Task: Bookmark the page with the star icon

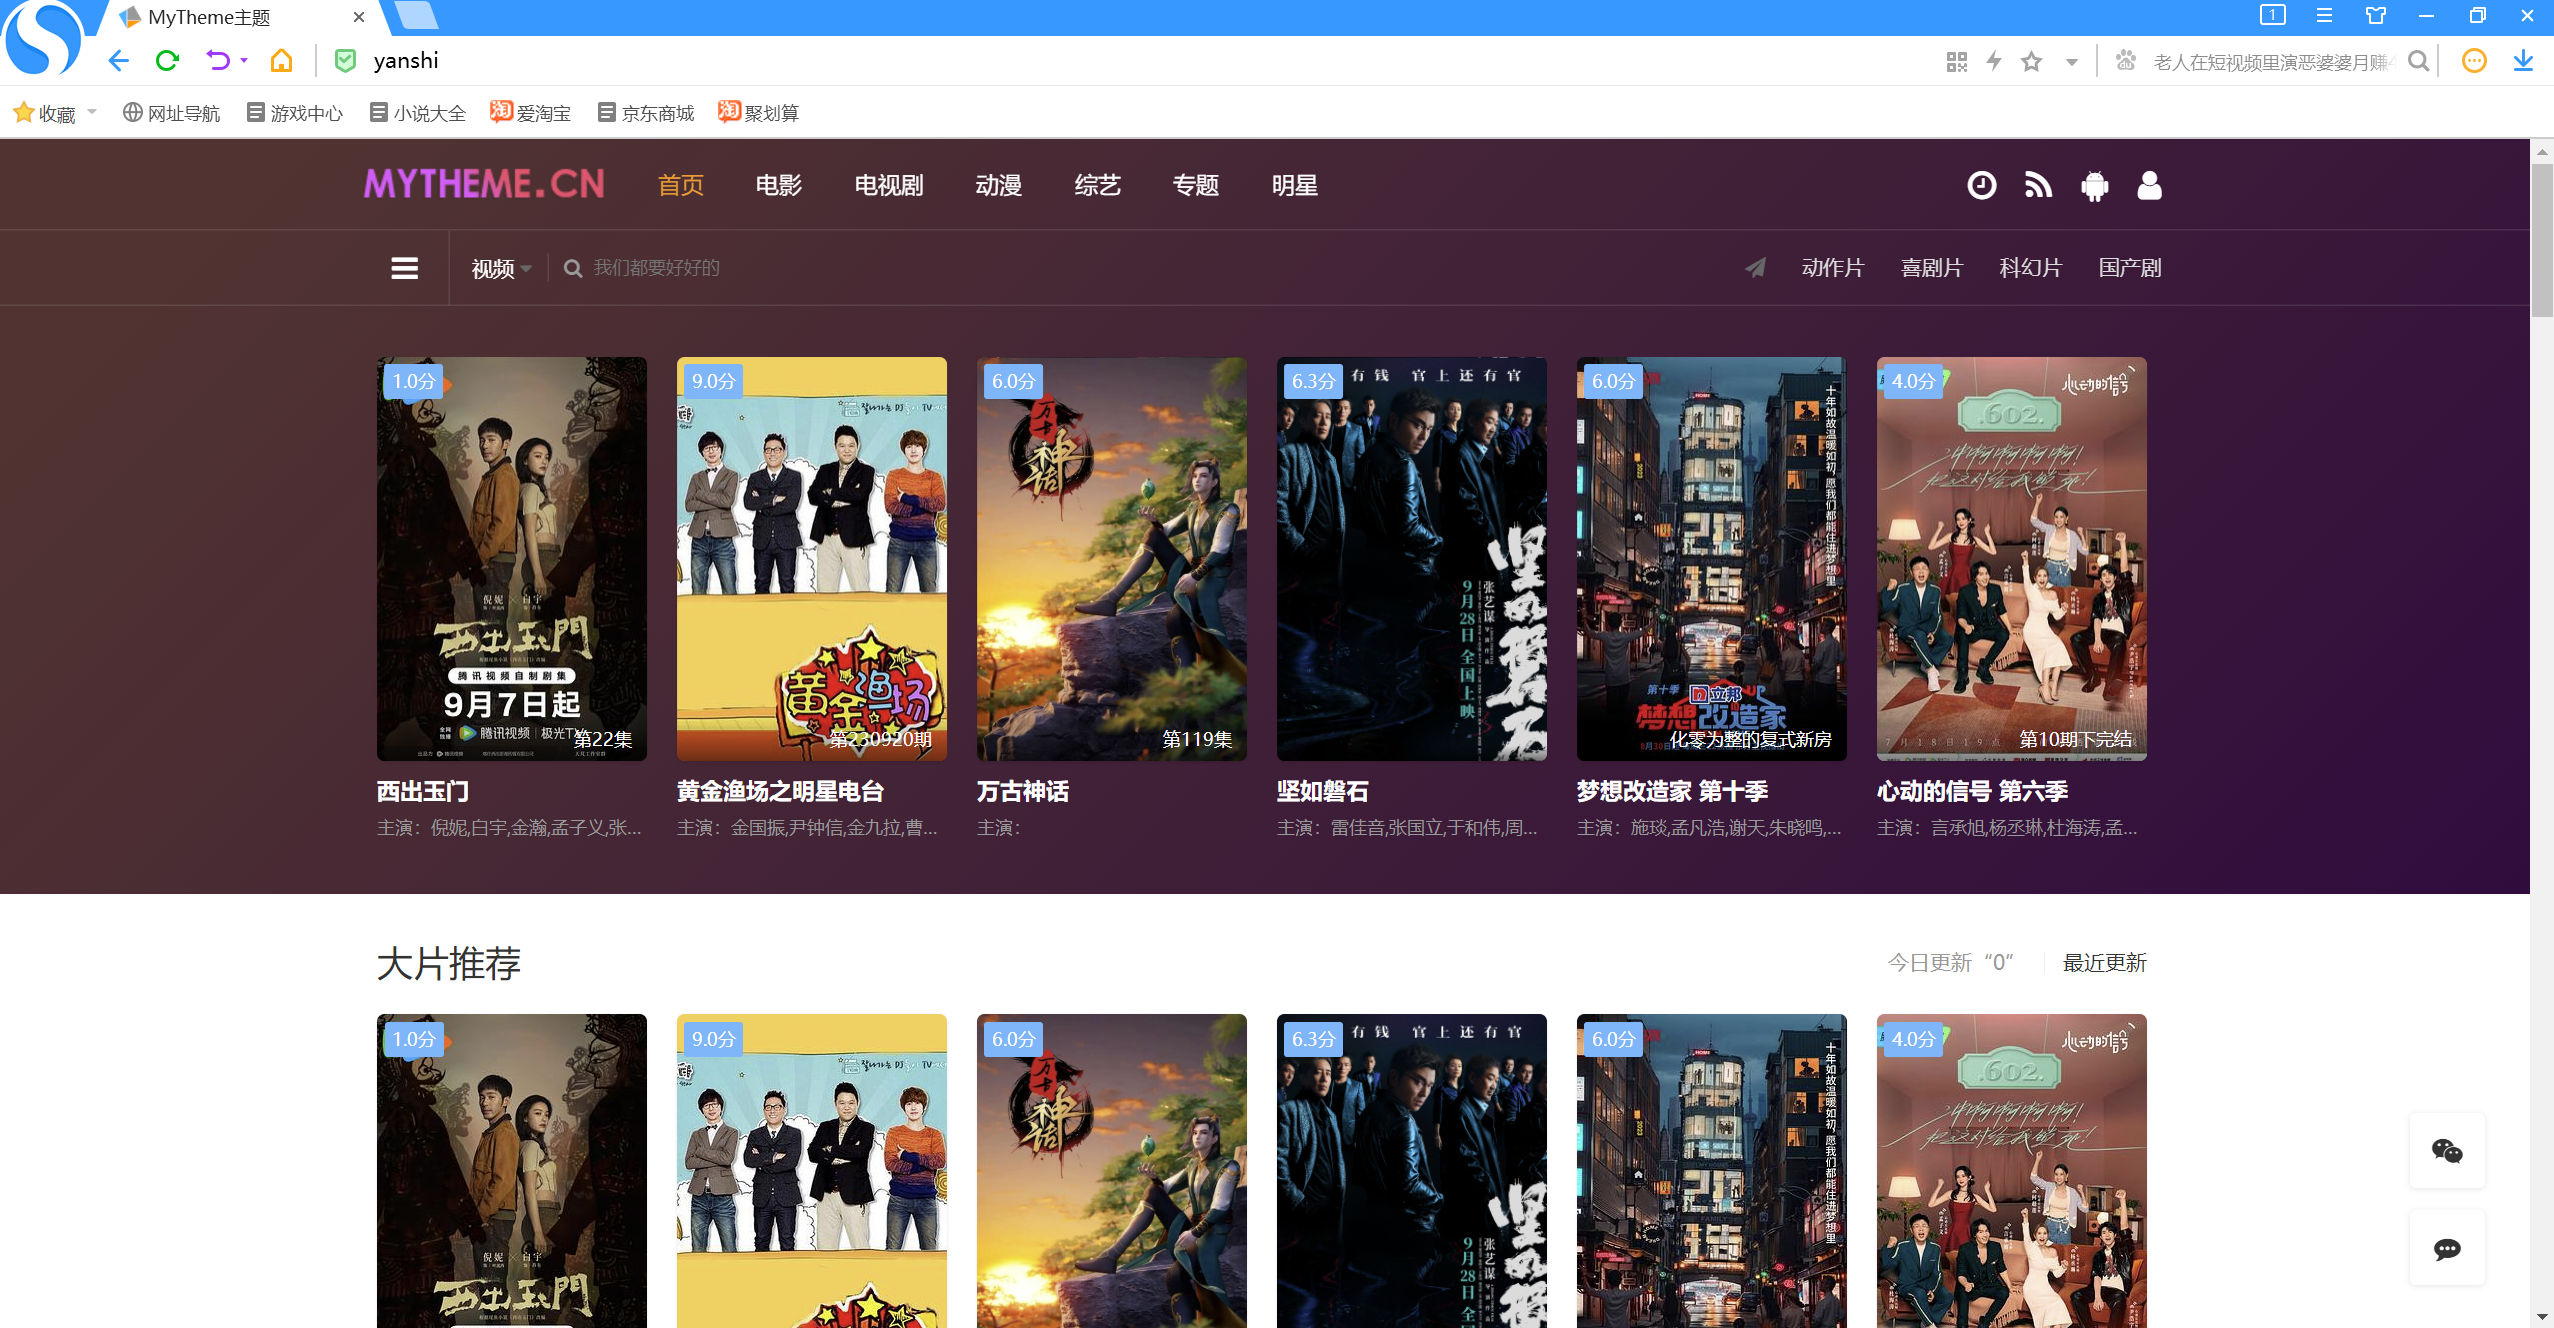Action: click(2031, 62)
